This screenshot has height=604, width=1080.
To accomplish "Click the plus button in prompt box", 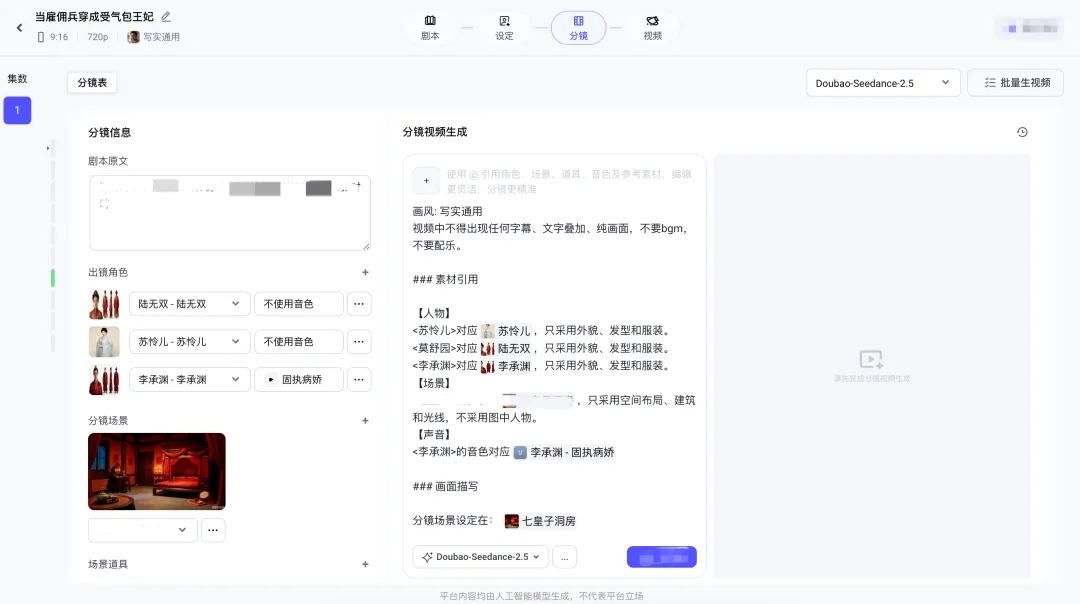I will tap(426, 181).
